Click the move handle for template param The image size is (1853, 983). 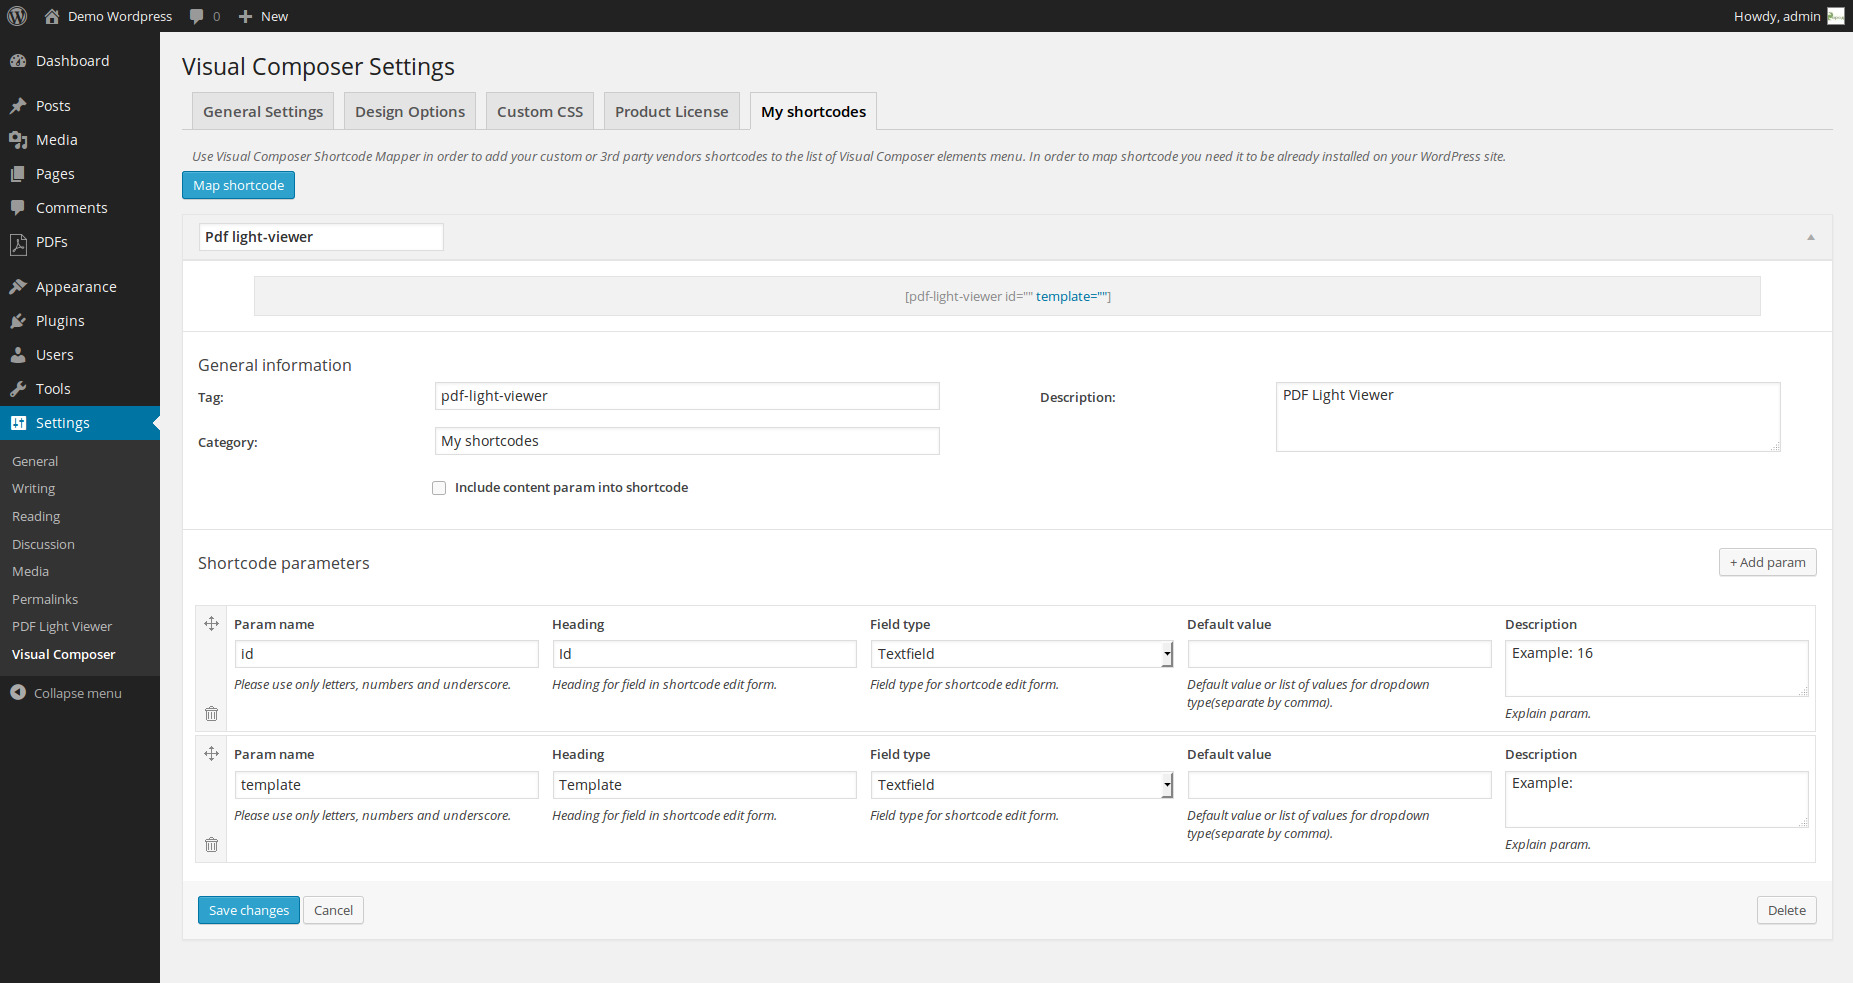211,754
